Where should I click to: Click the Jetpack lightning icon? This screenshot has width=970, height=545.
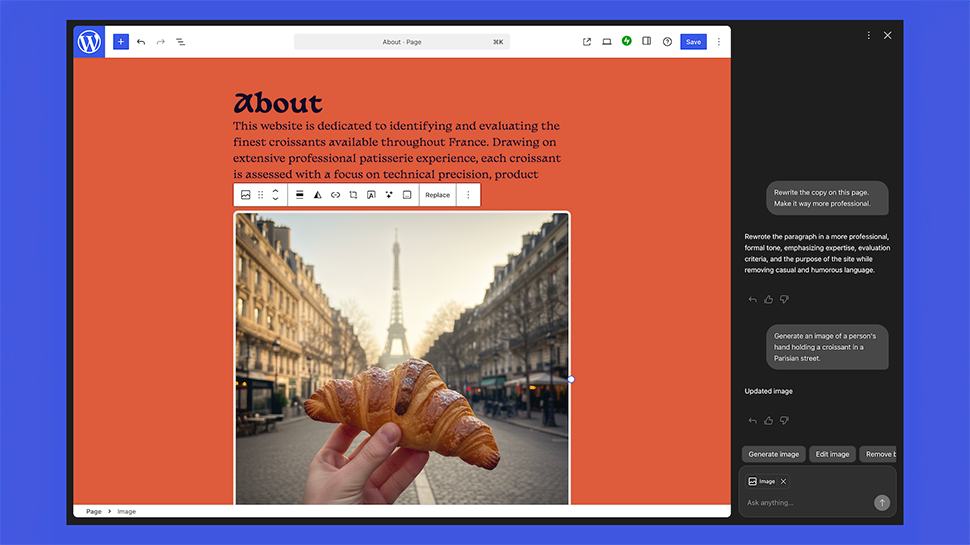pyautogui.click(x=627, y=41)
